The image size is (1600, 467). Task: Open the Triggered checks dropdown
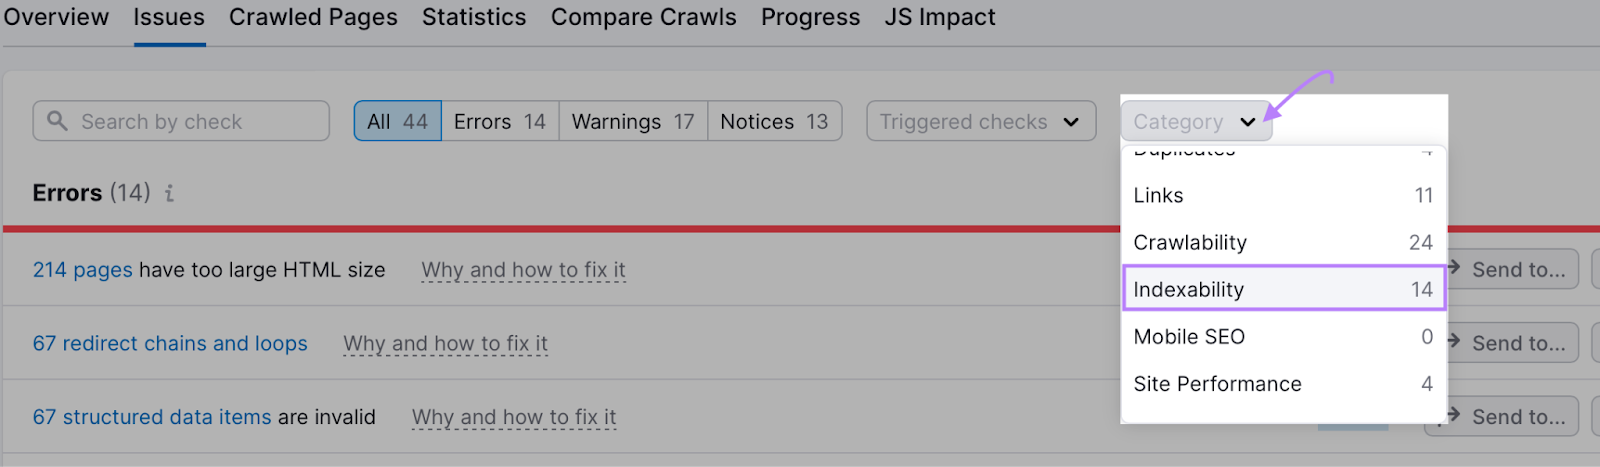[x=980, y=122]
